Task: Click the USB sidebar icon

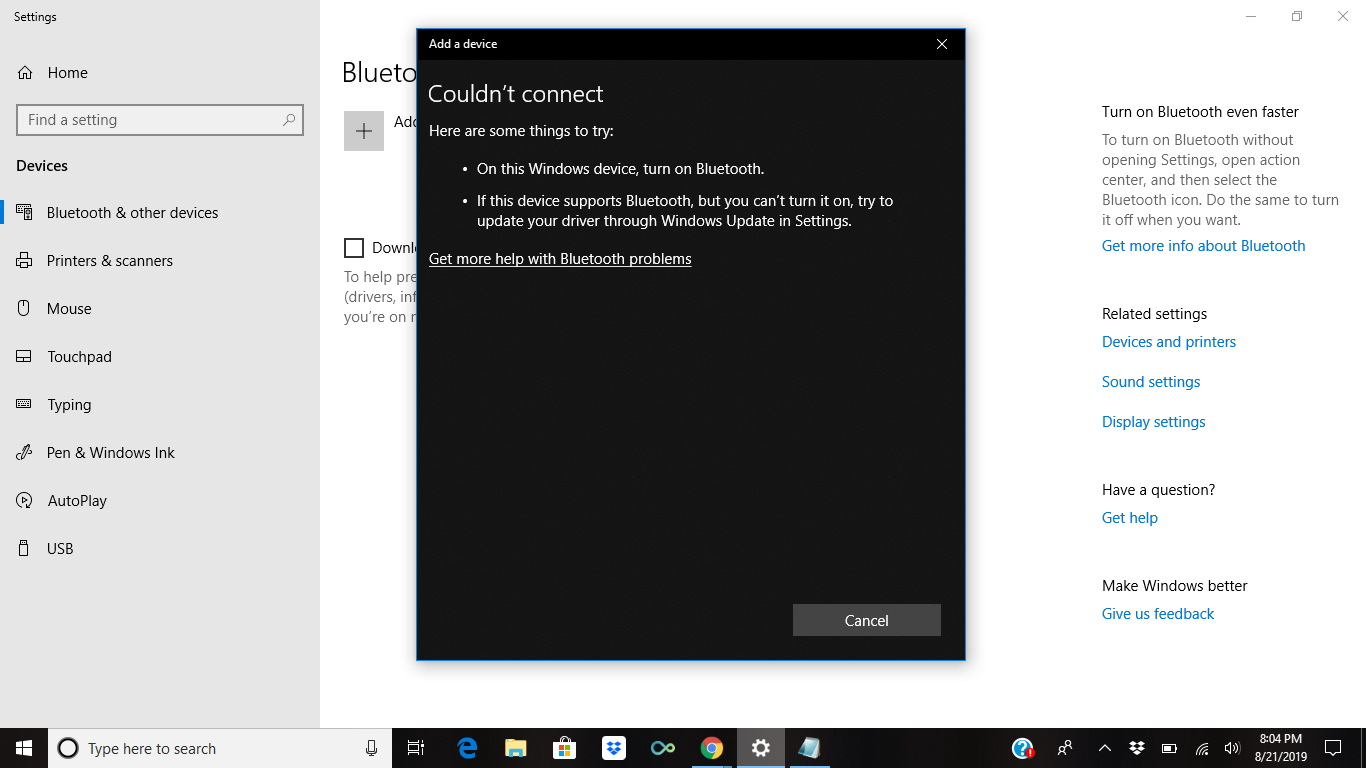Action: click(x=24, y=549)
